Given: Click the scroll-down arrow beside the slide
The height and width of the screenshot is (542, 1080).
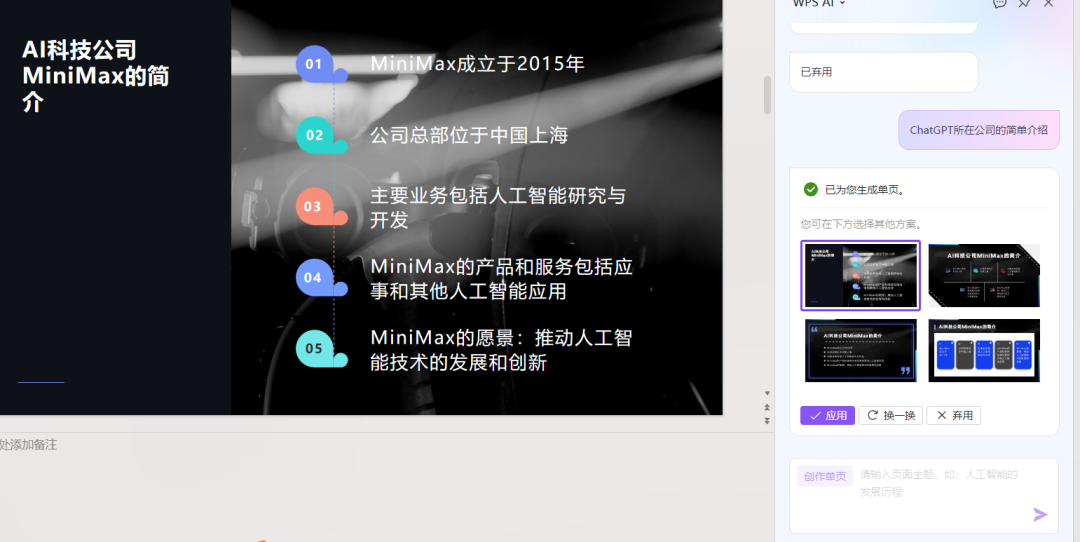Looking at the screenshot, I should pyautogui.click(x=767, y=394).
